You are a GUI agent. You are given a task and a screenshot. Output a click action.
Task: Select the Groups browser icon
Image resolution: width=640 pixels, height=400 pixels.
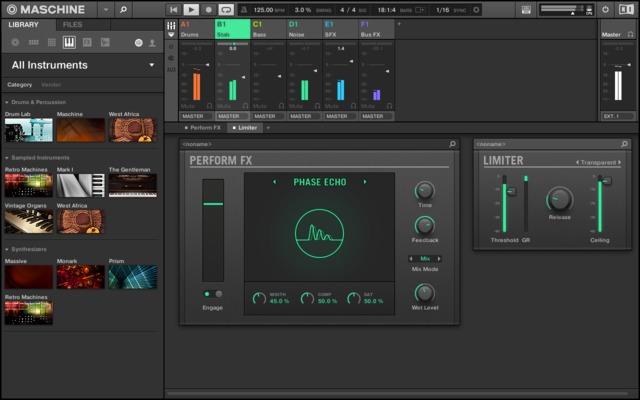(33, 42)
